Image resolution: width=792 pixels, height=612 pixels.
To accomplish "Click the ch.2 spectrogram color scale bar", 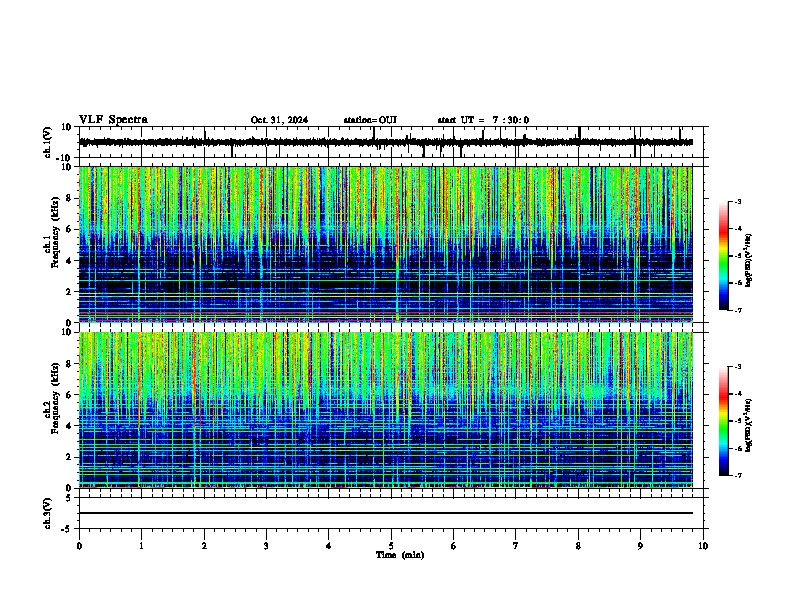I will (x=724, y=421).
